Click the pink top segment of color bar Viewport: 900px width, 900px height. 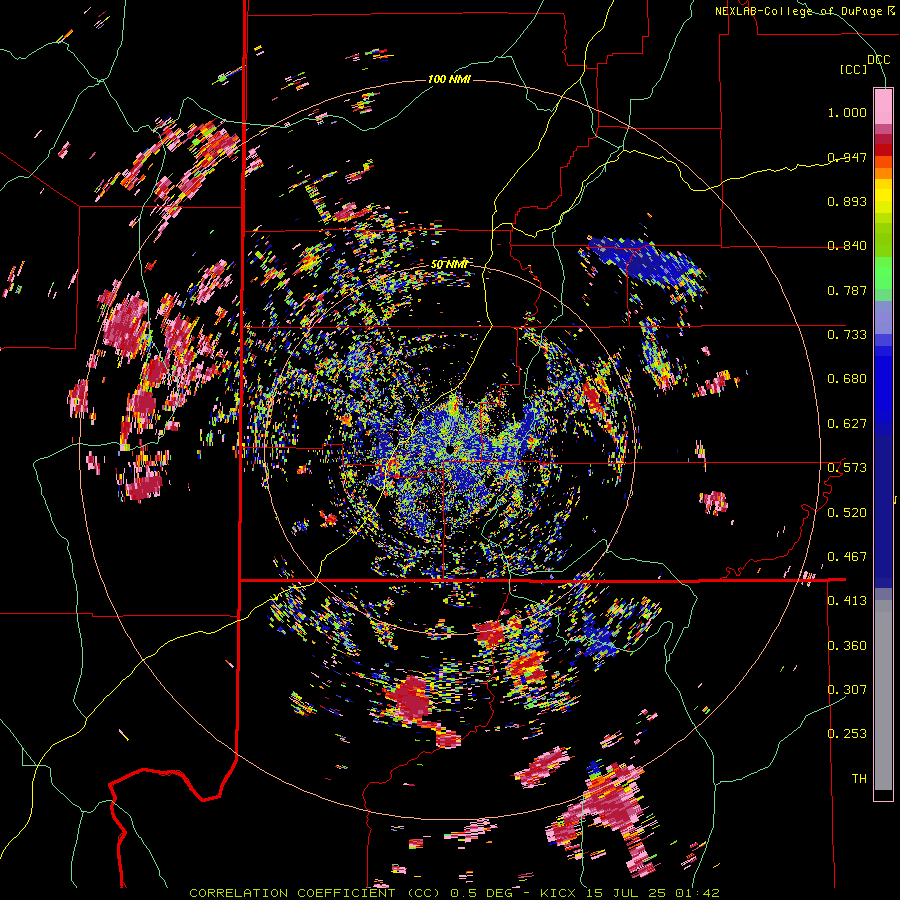(x=883, y=106)
